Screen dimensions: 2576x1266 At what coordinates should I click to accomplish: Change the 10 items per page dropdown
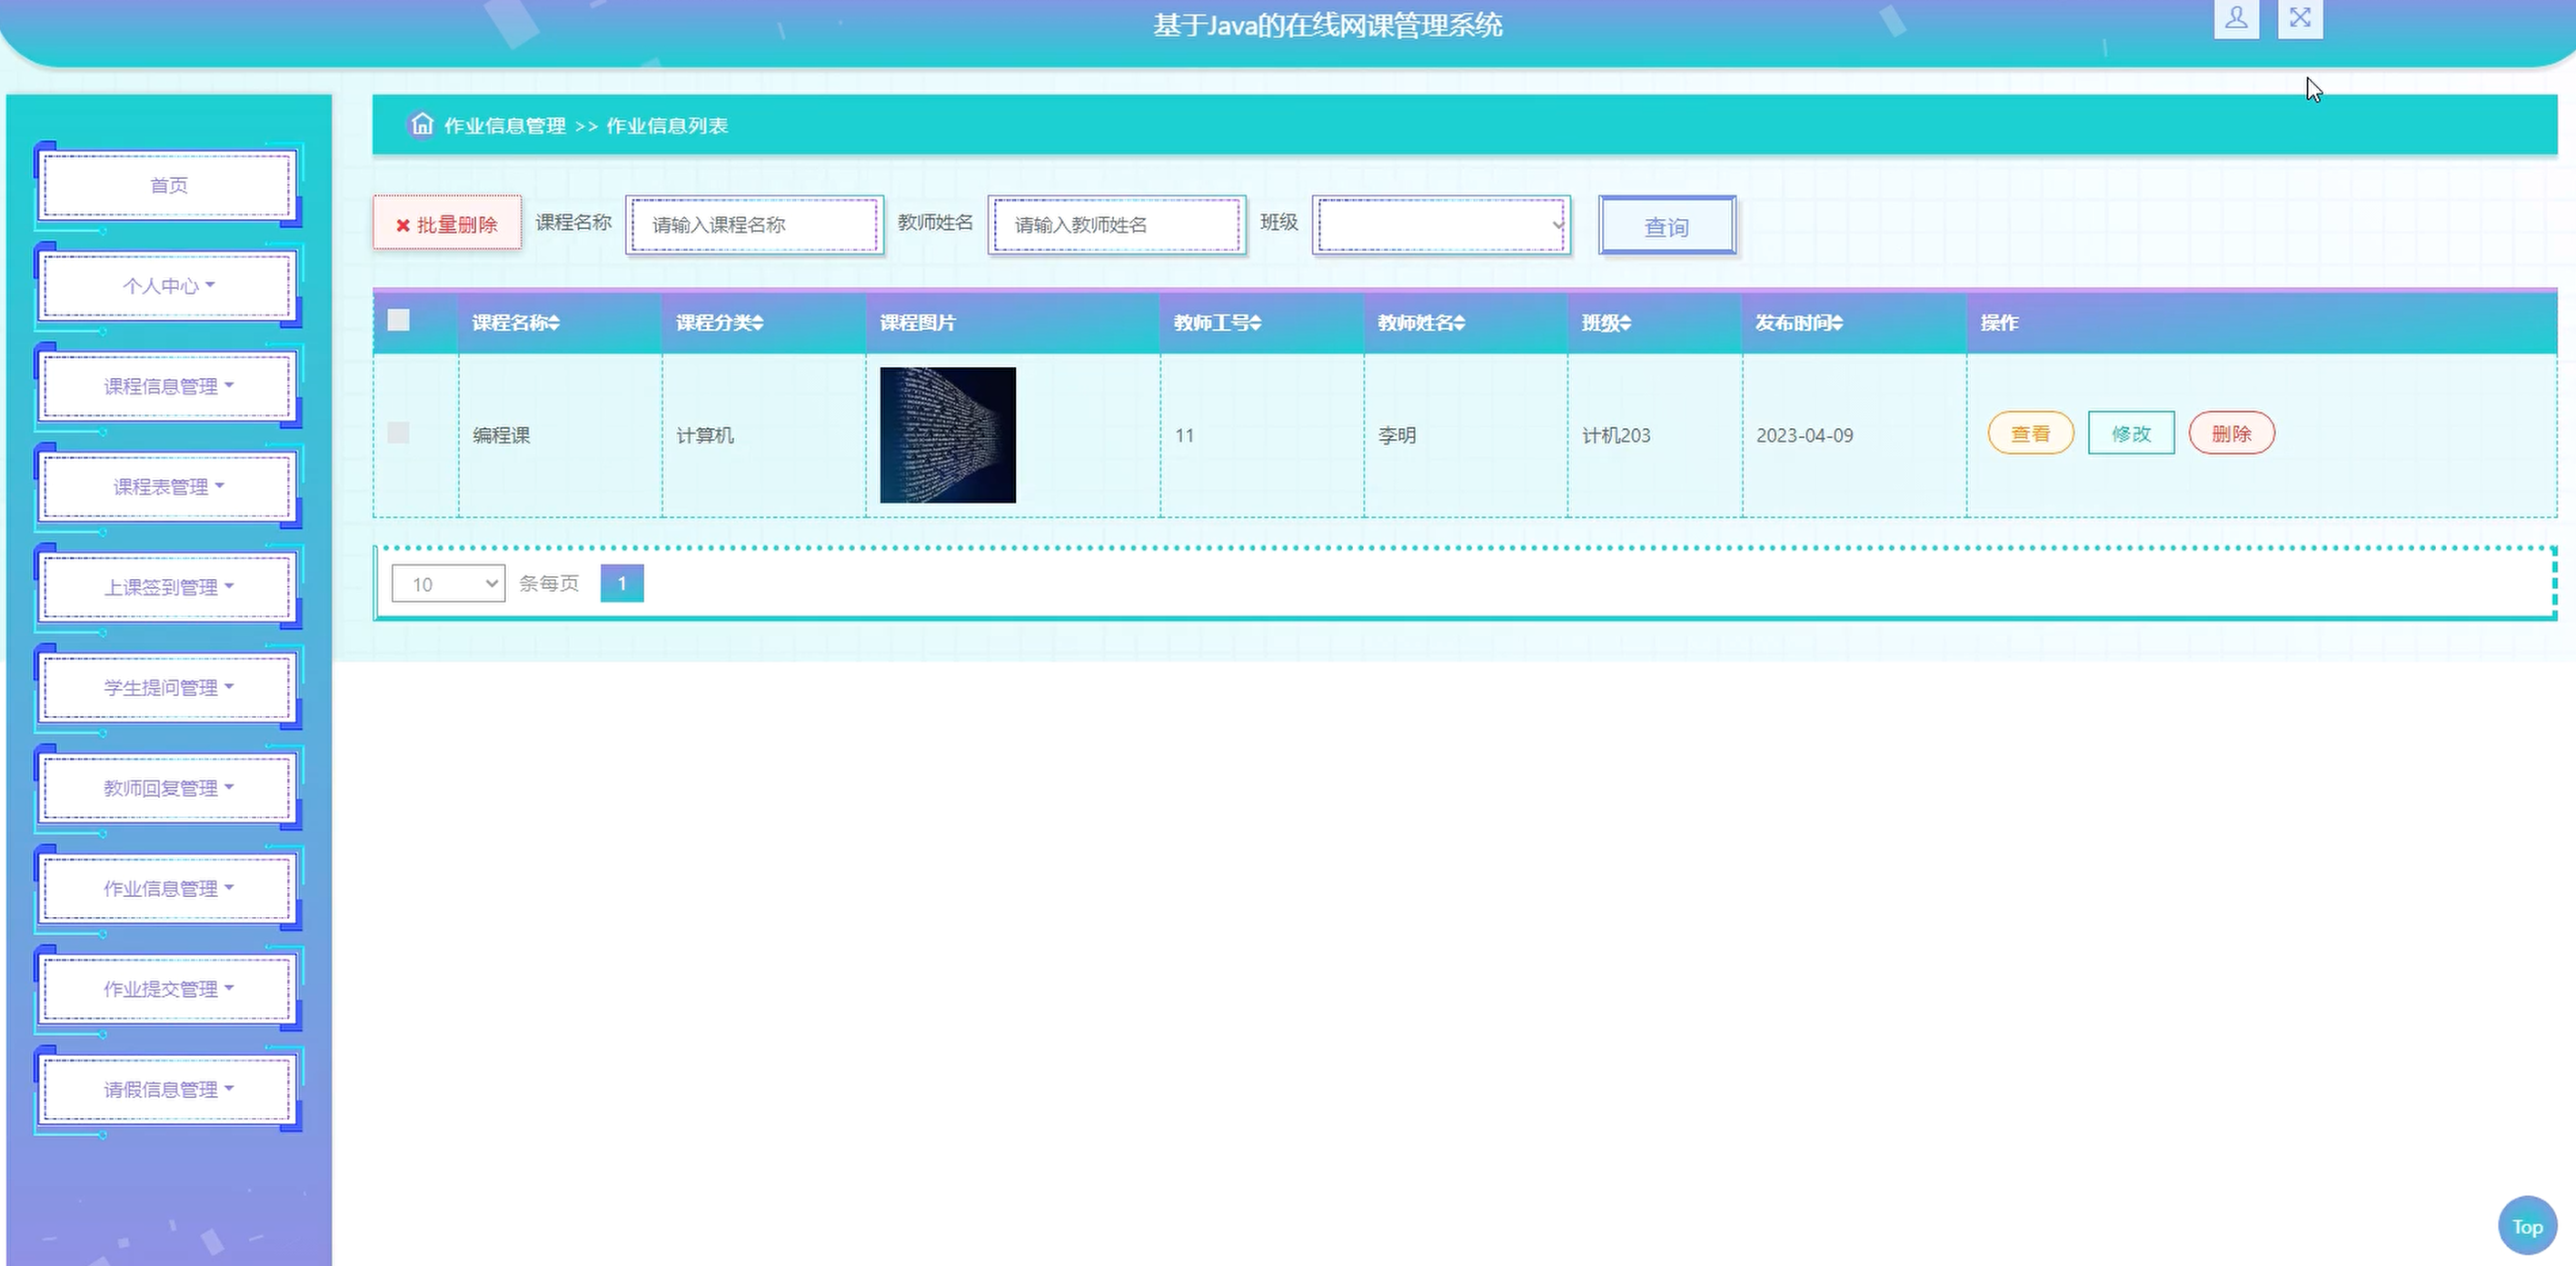point(448,583)
